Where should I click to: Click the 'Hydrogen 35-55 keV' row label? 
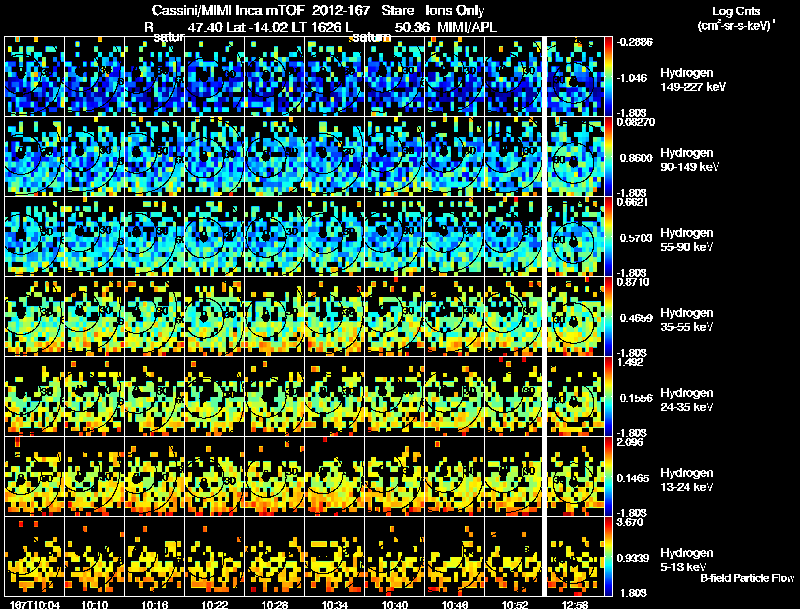coord(686,320)
